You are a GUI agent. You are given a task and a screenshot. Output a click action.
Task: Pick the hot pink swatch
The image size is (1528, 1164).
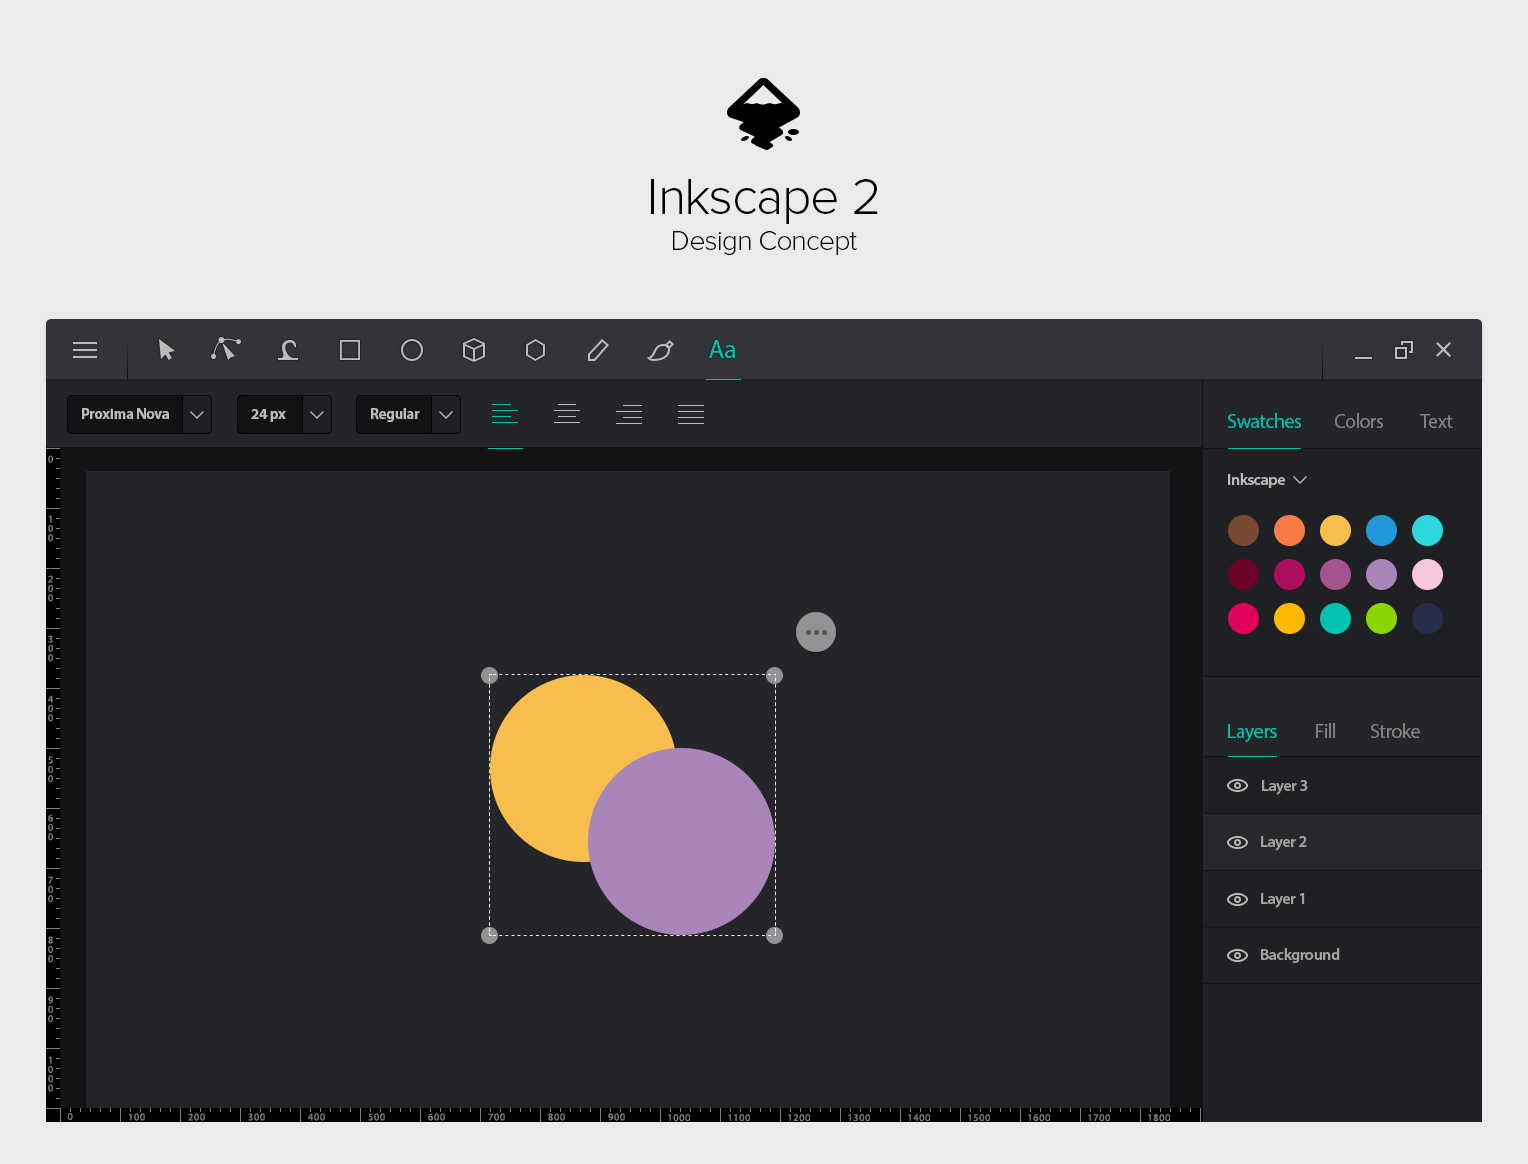pos(1243,618)
